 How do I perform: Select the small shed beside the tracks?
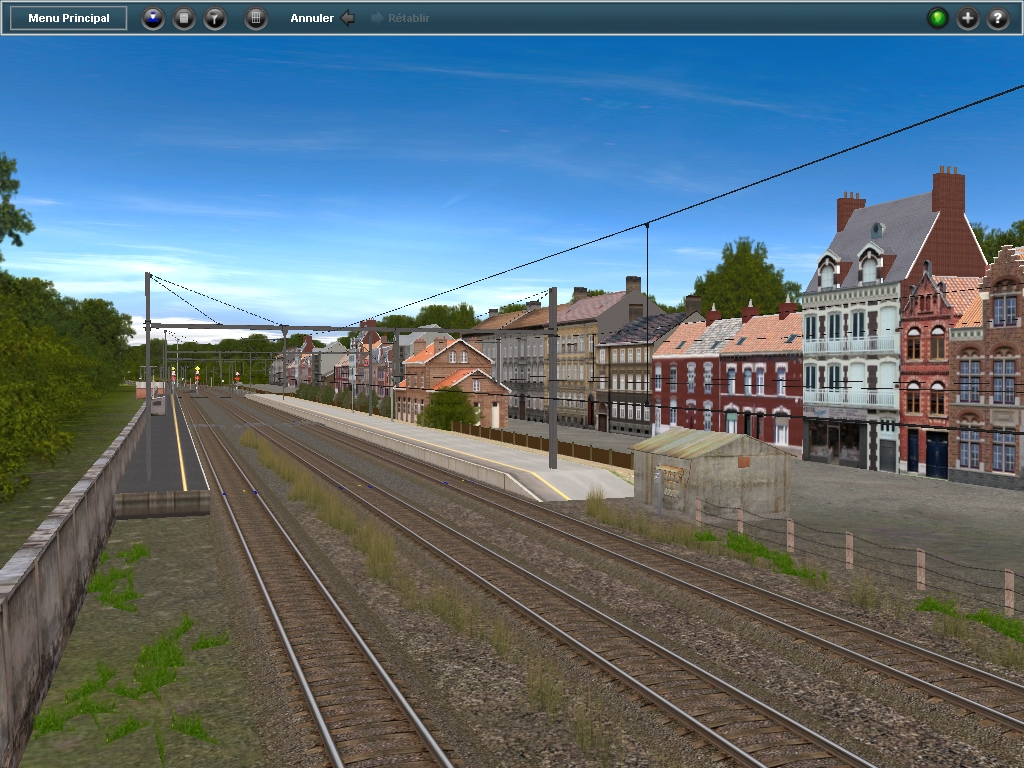point(712,472)
